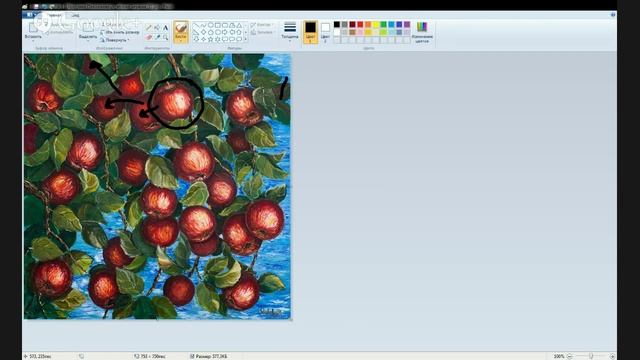Choose the right triangle shape
Screen dimensions: 640x360
point(196,32)
